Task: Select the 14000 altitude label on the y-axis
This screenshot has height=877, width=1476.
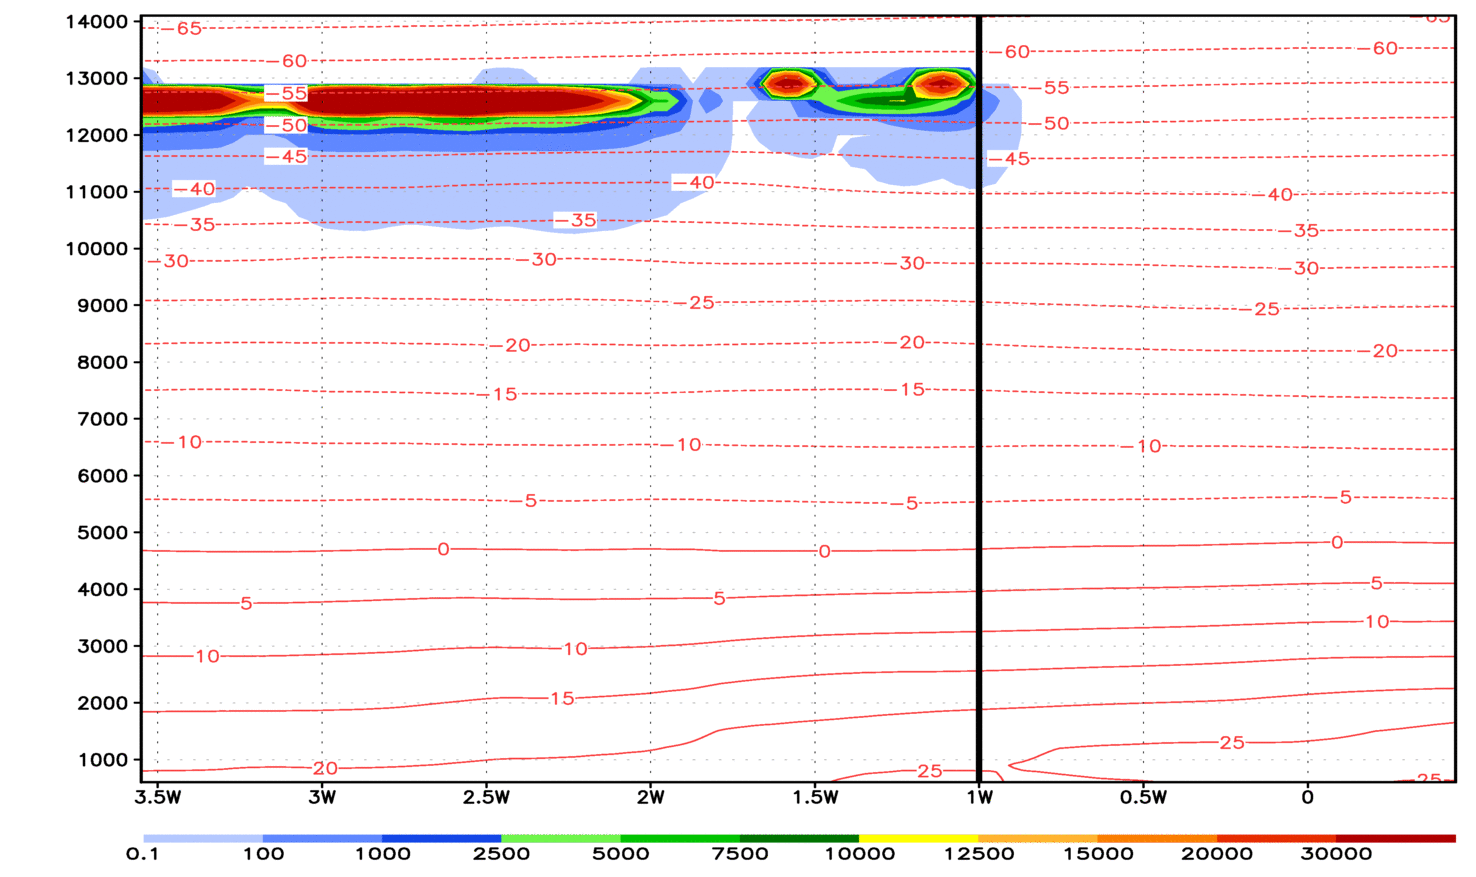Action: pos(97,22)
